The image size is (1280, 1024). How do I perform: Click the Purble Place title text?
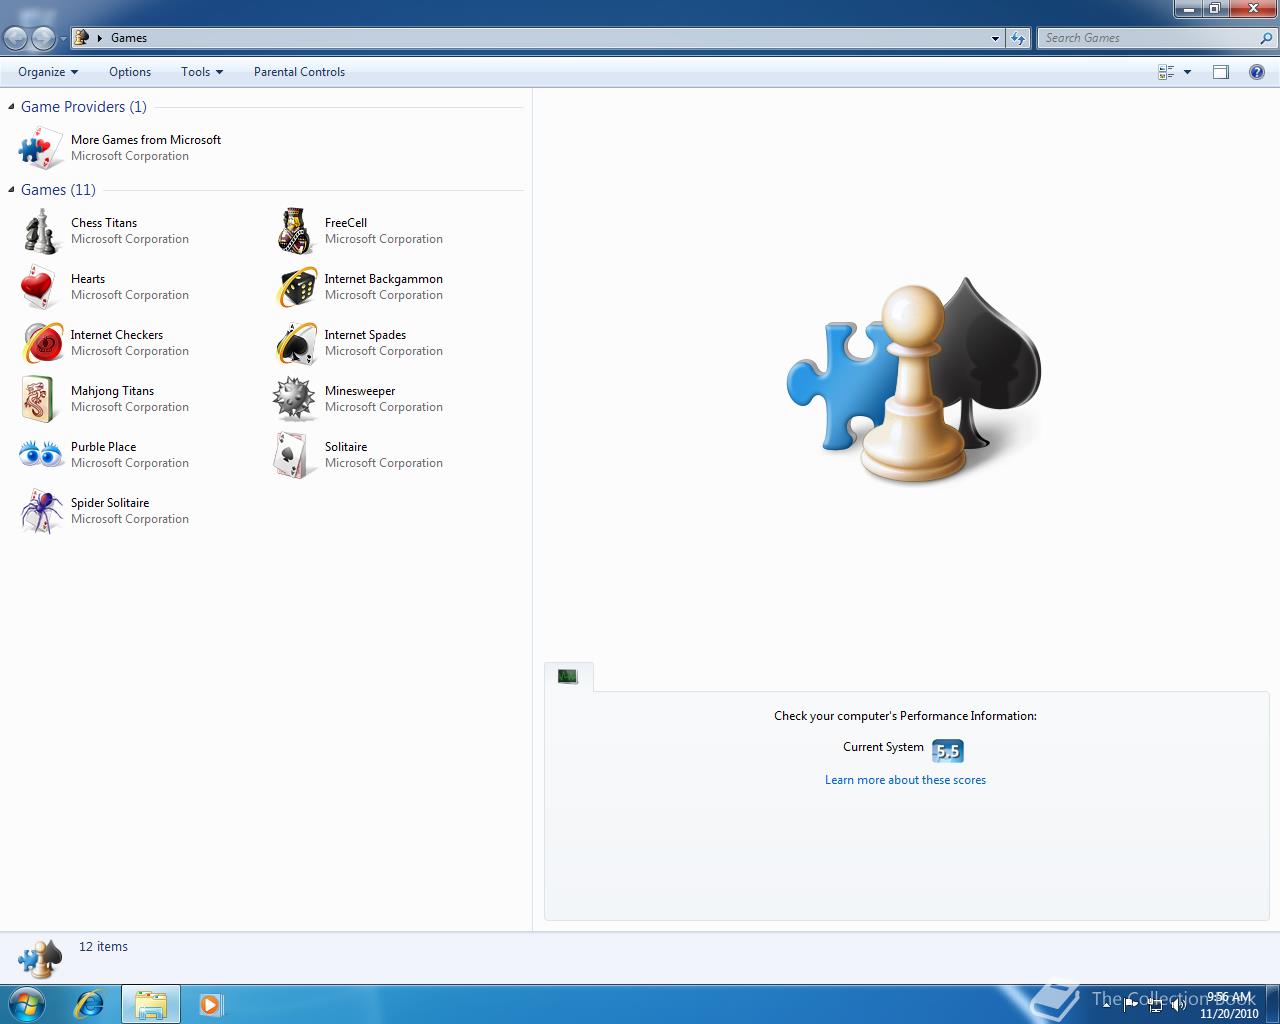(x=103, y=447)
